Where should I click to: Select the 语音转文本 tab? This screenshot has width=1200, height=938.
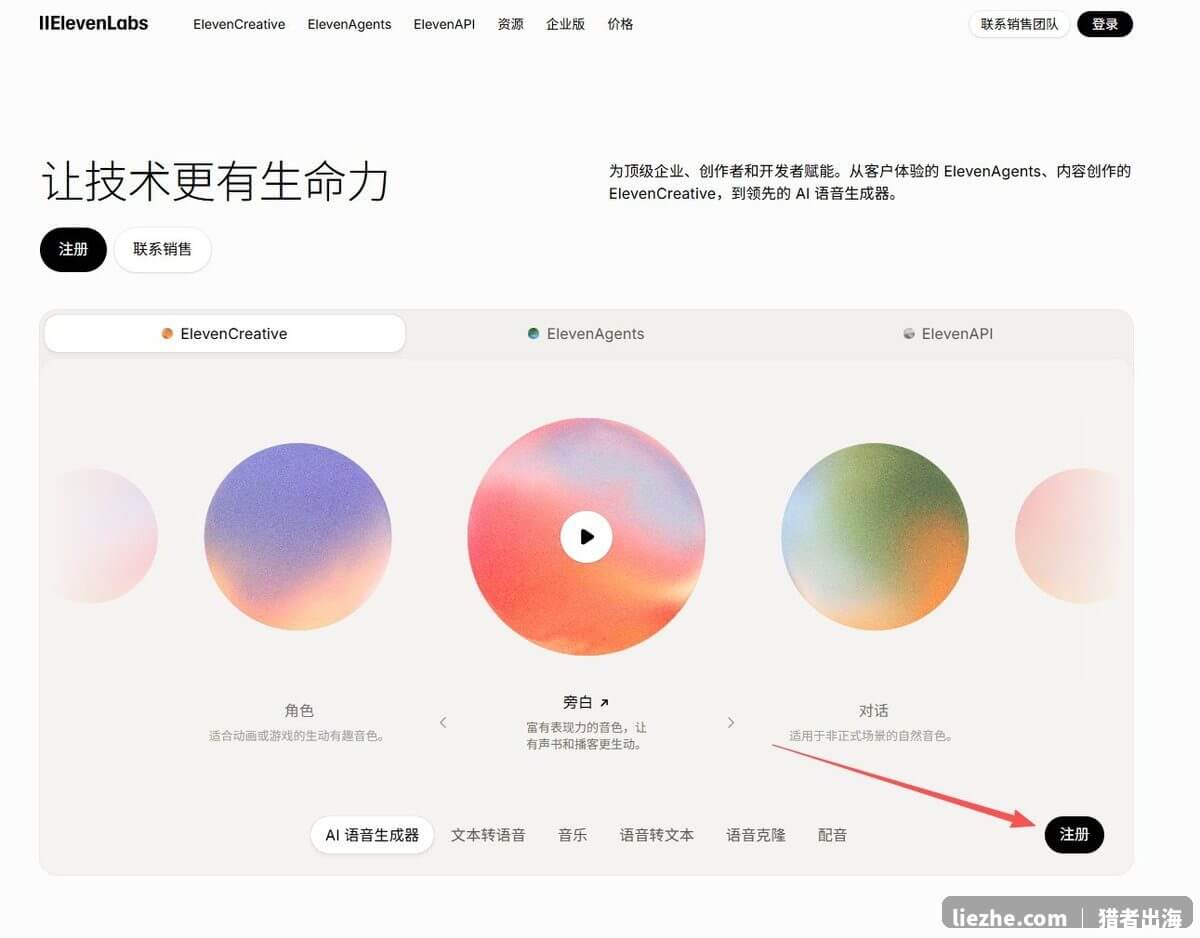click(657, 835)
